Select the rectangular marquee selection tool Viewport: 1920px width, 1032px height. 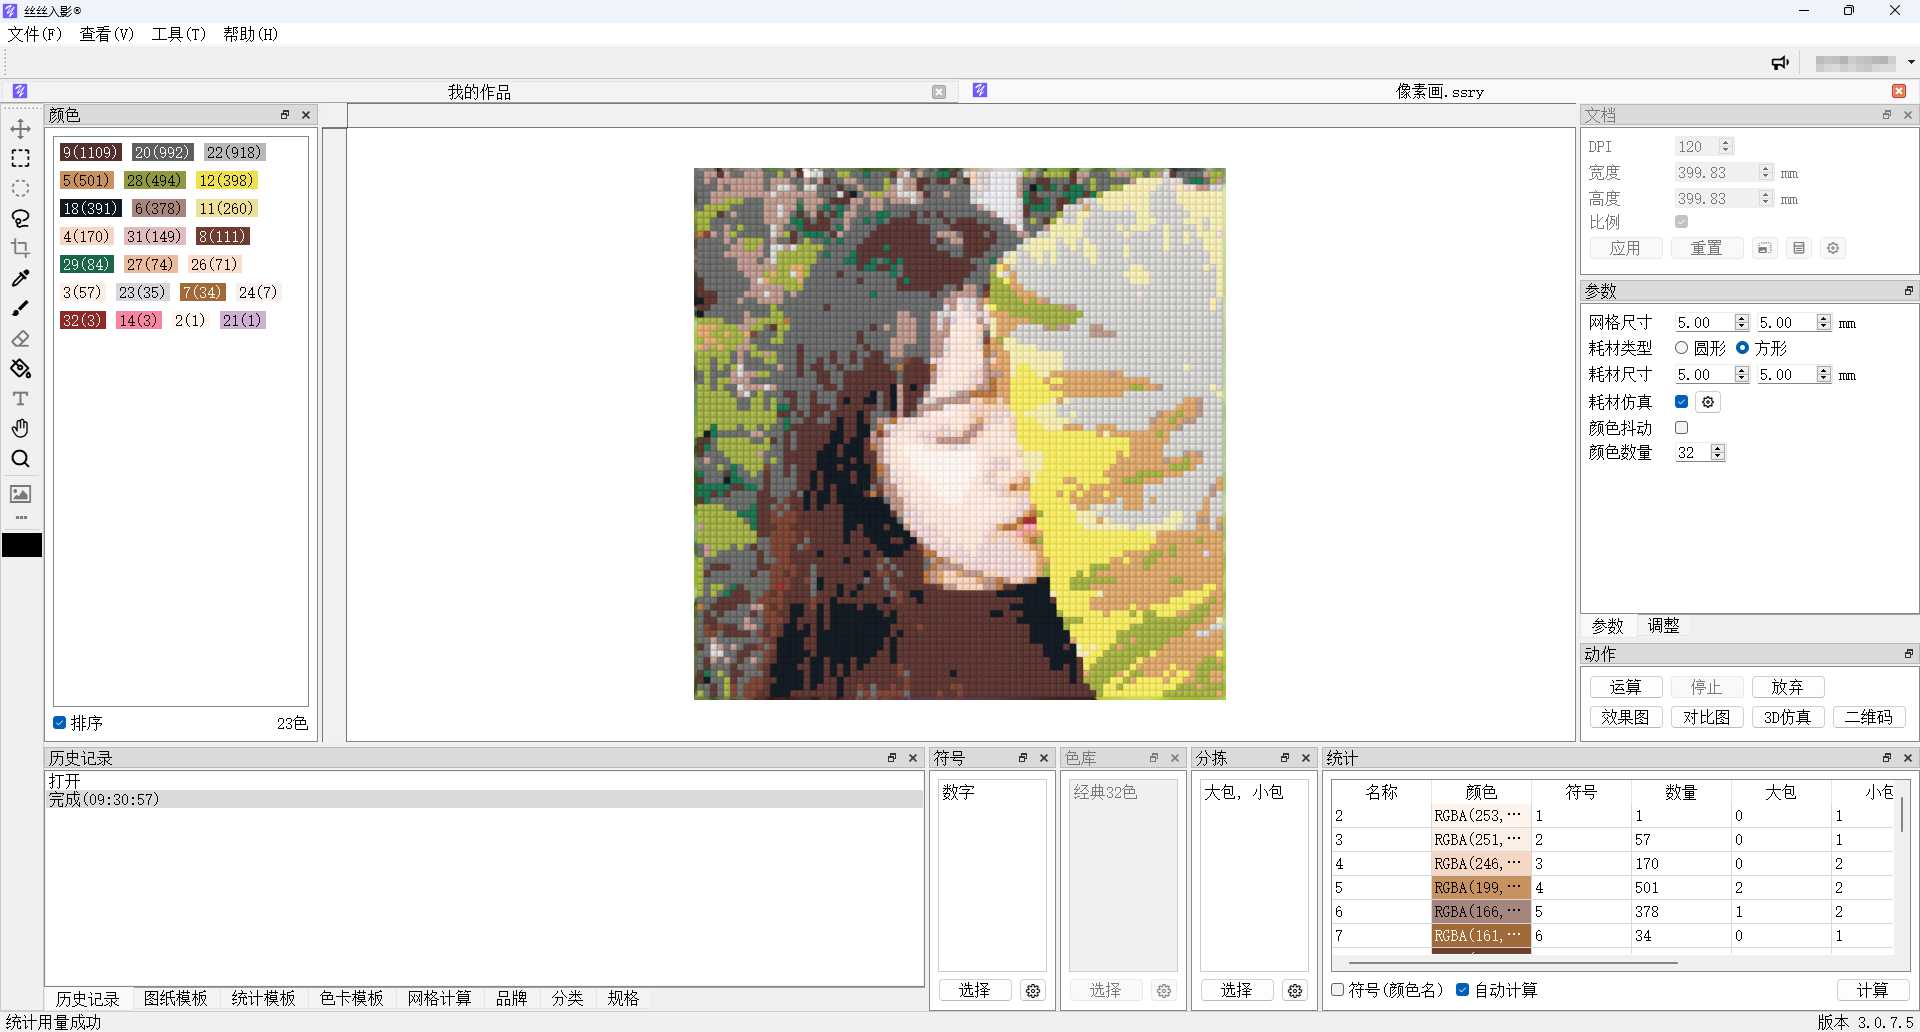click(x=20, y=159)
